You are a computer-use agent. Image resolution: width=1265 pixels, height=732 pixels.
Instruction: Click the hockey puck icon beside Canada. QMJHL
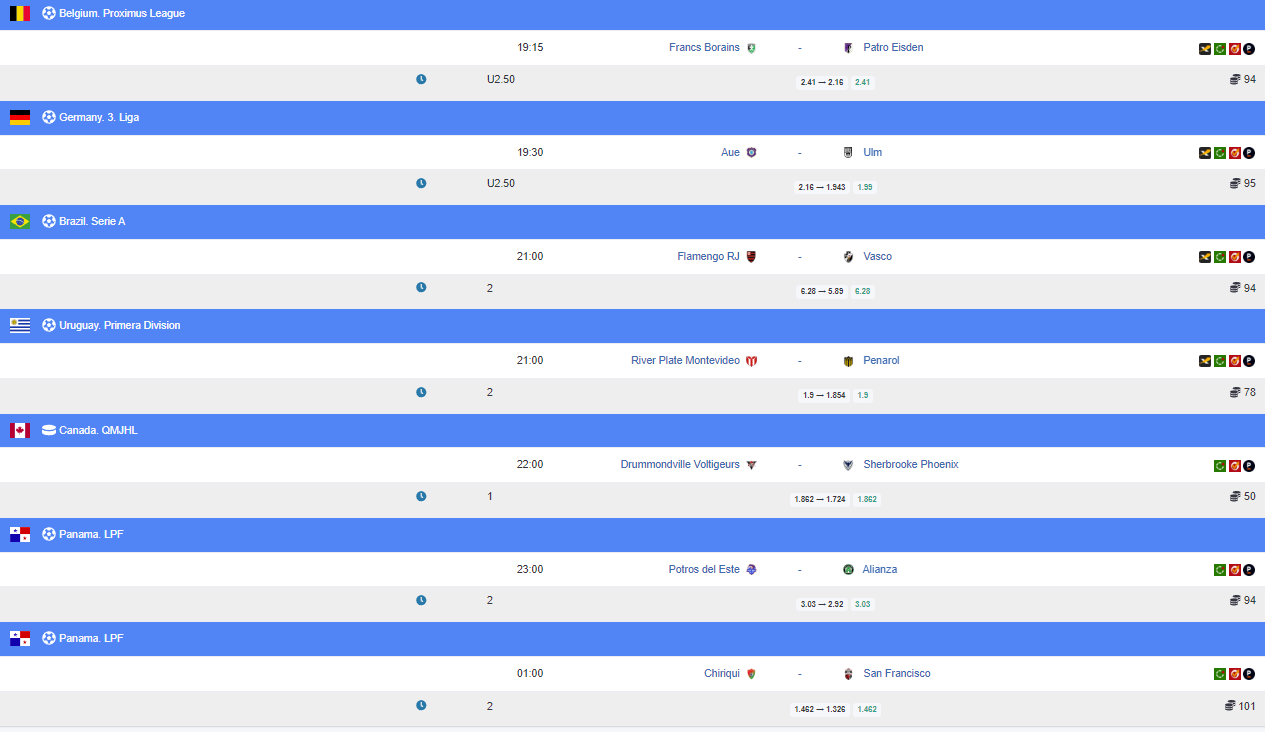49,430
